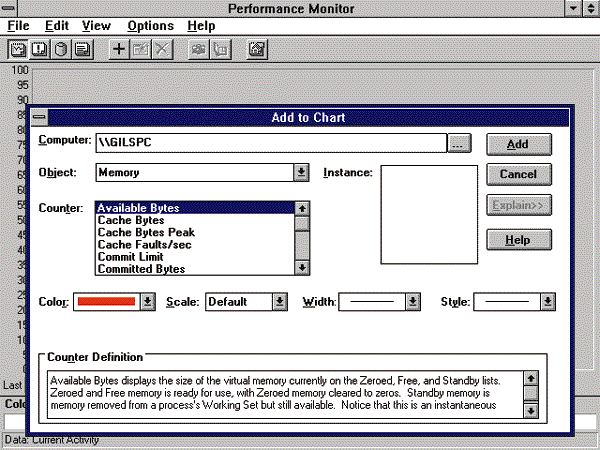Screen dimensions: 600x450
Task: Click the Width line sample field
Action: [x=372, y=302]
